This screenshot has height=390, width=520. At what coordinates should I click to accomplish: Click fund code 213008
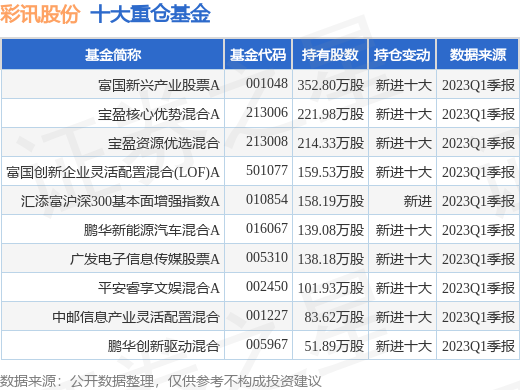click(x=267, y=142)
